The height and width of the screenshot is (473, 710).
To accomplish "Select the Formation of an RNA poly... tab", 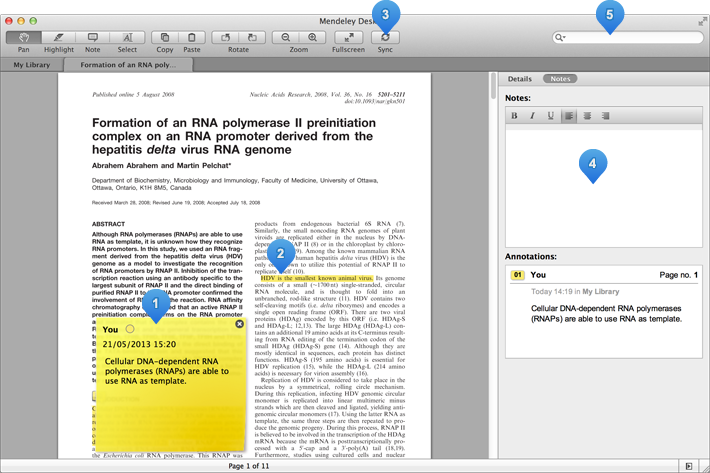I will (x=128, y=65).
